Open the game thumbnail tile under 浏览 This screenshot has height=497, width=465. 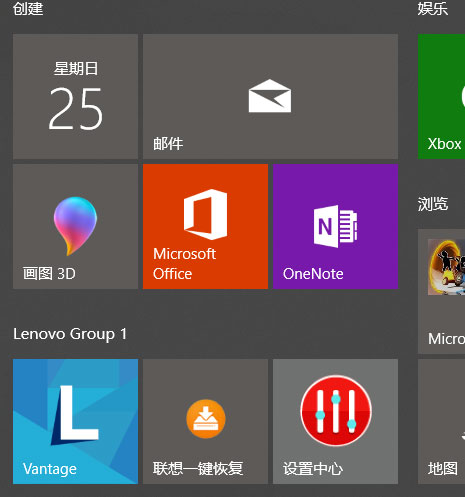[441, 291]
